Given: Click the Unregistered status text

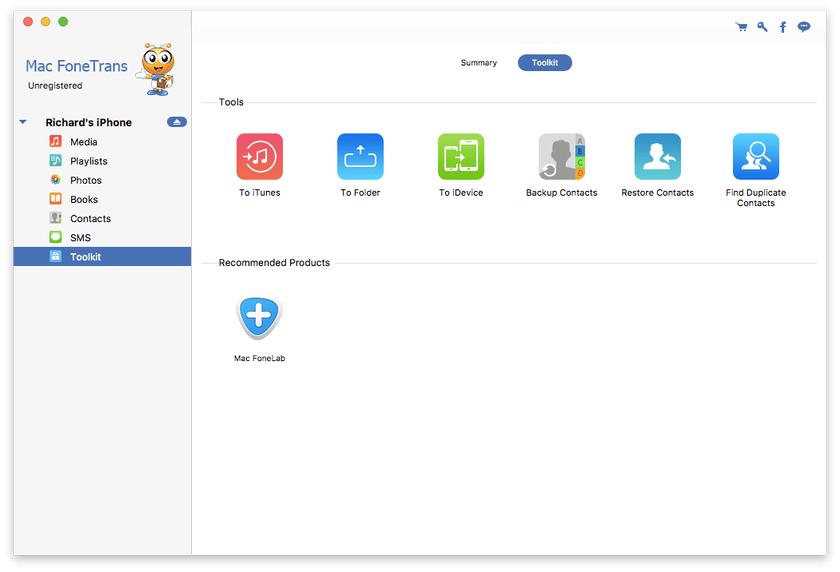Looking at the screenshot, I should (55, 86).
